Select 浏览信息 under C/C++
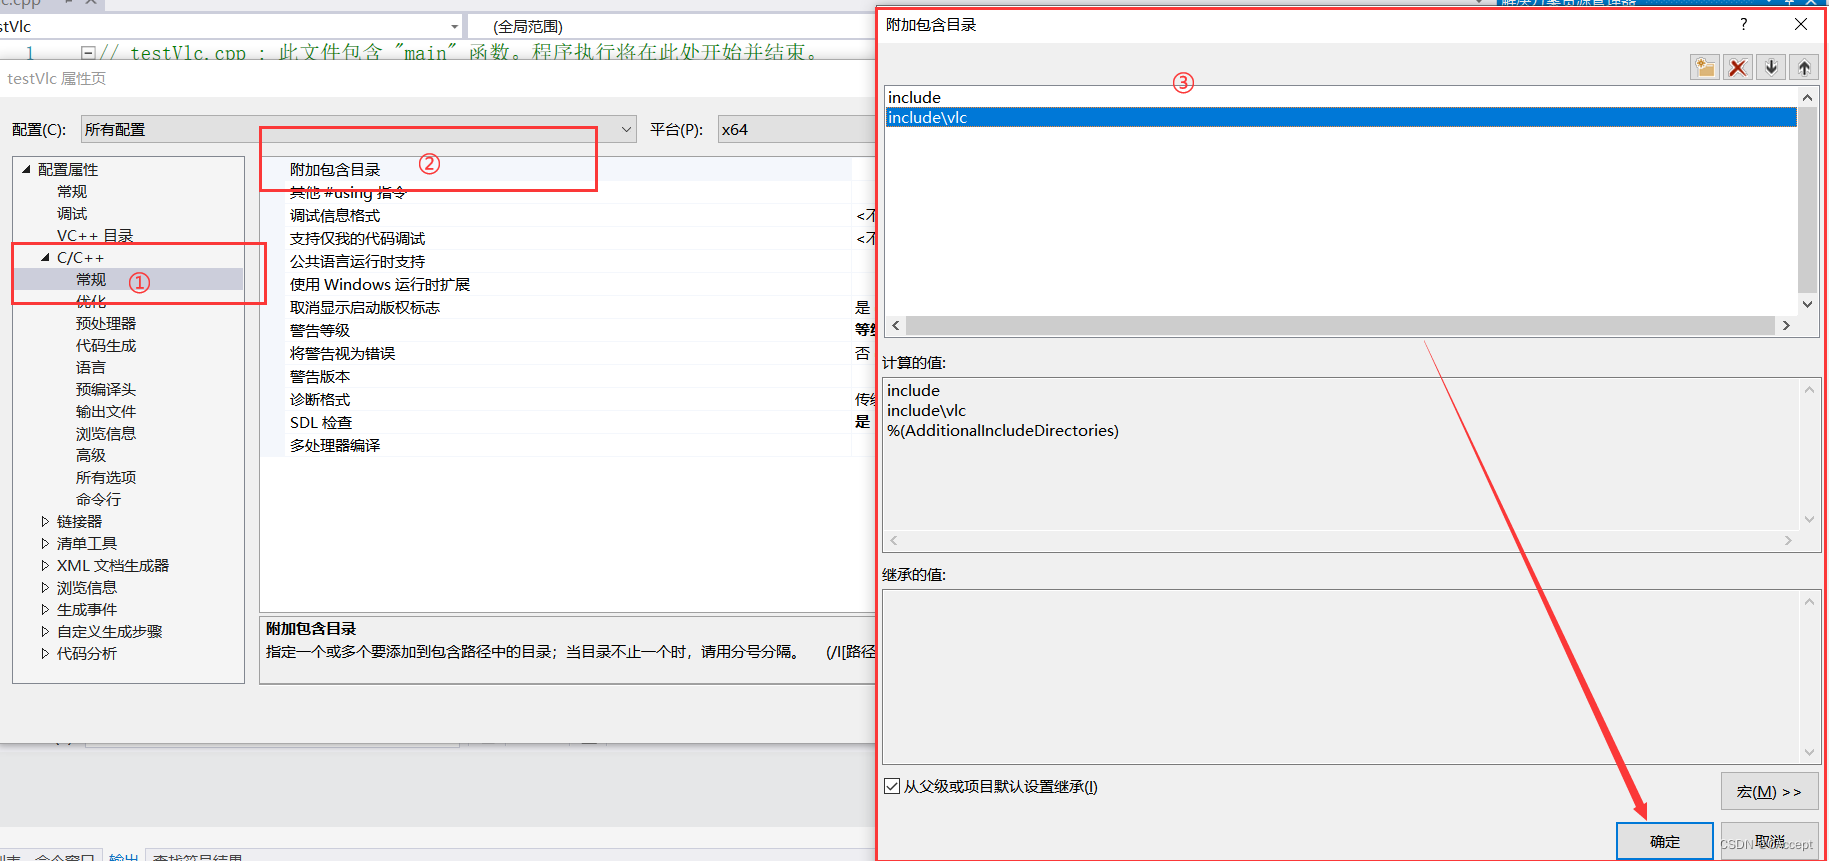The width and height of the screenshot is (1829, 861). click(x=106, y=433)
